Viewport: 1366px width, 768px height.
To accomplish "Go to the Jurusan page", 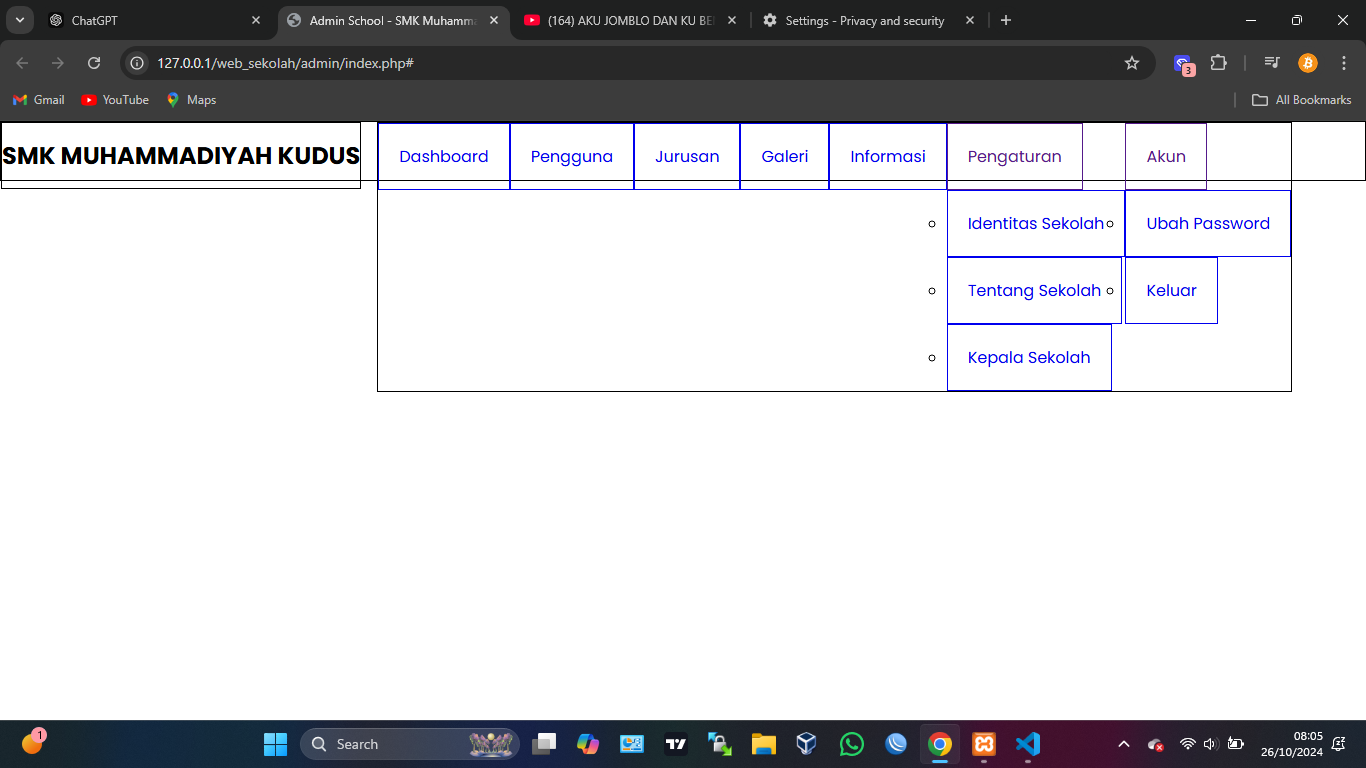I will 687,156.
